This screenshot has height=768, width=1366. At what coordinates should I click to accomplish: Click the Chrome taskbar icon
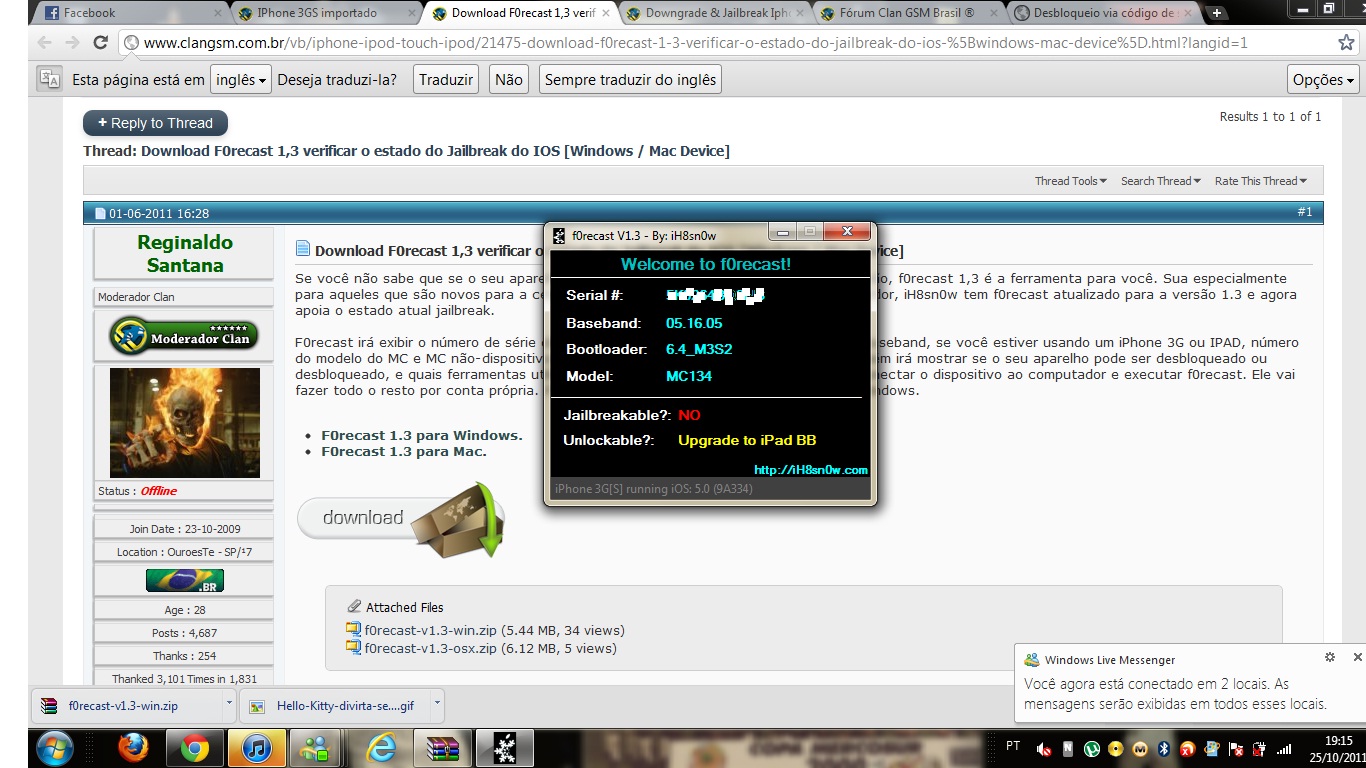click(194, 748)
